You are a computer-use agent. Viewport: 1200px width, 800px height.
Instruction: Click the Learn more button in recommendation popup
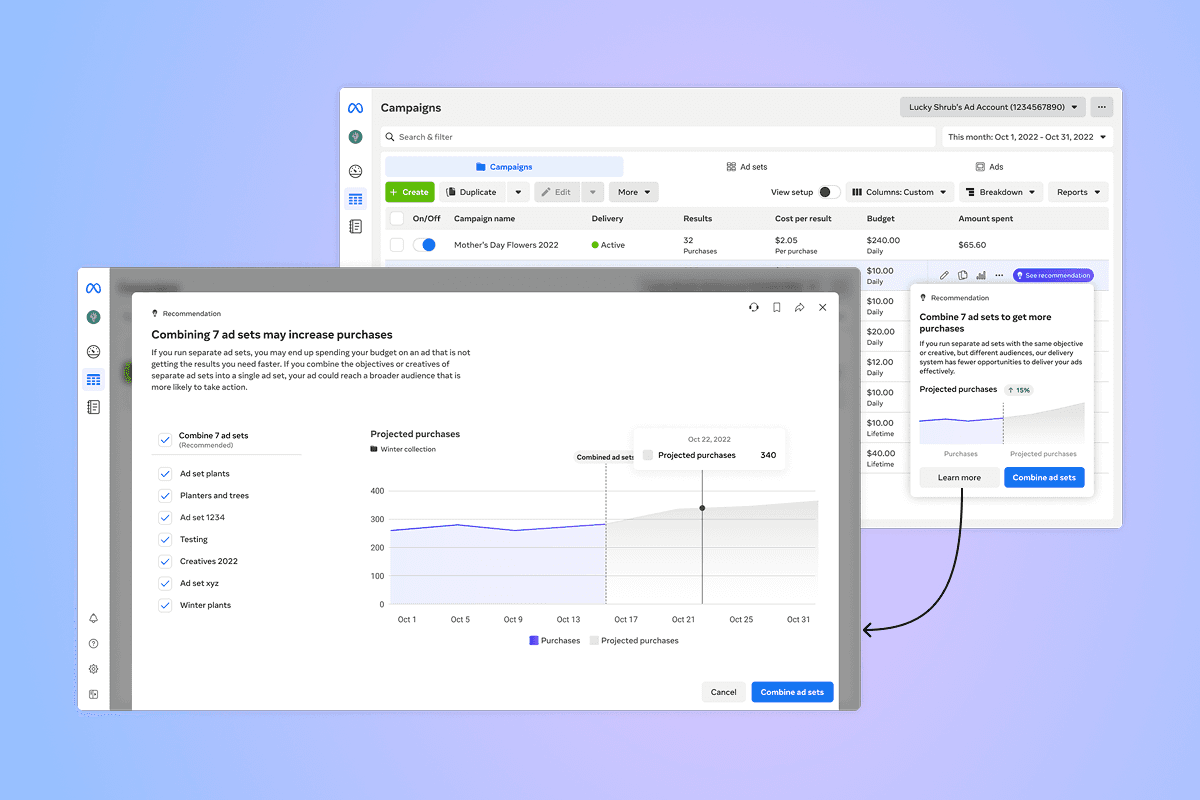pos(958,477)
